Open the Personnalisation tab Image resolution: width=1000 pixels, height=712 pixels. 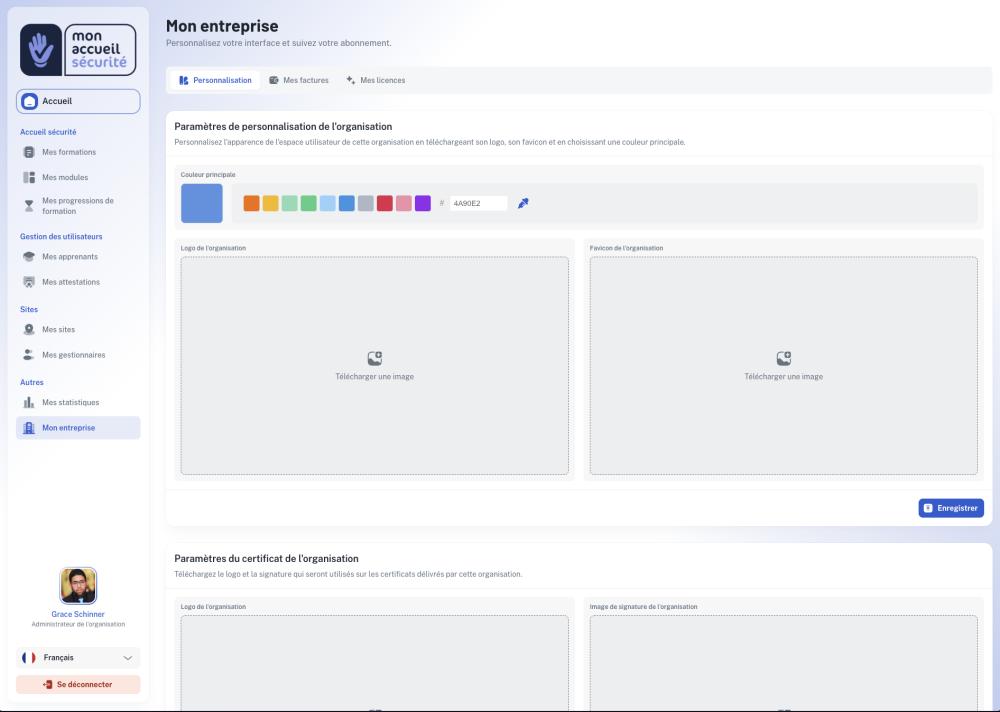[215, 80]
